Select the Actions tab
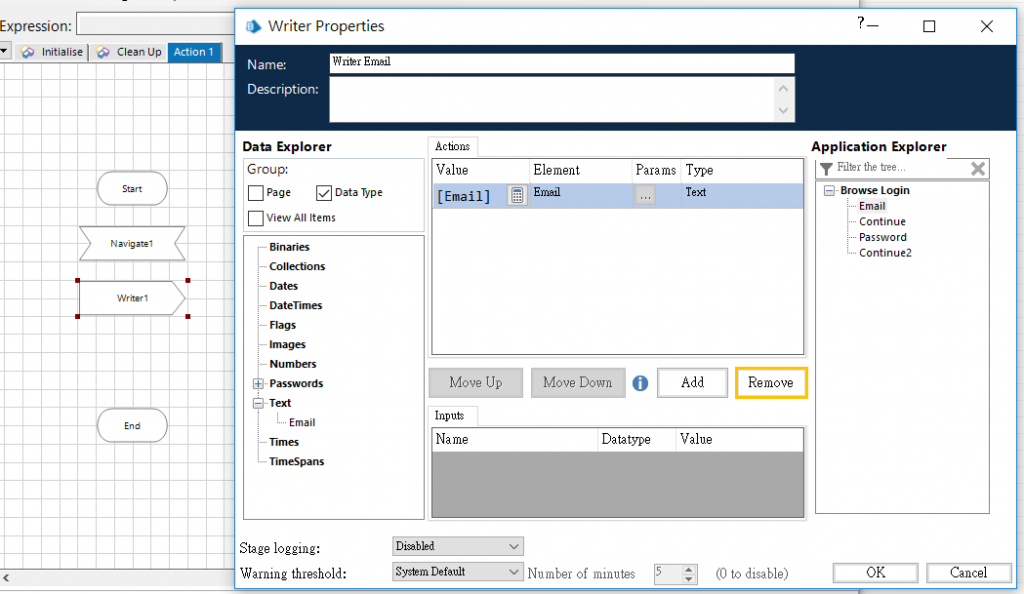The height and width of the screenshot is (594, 1024). 453,146
